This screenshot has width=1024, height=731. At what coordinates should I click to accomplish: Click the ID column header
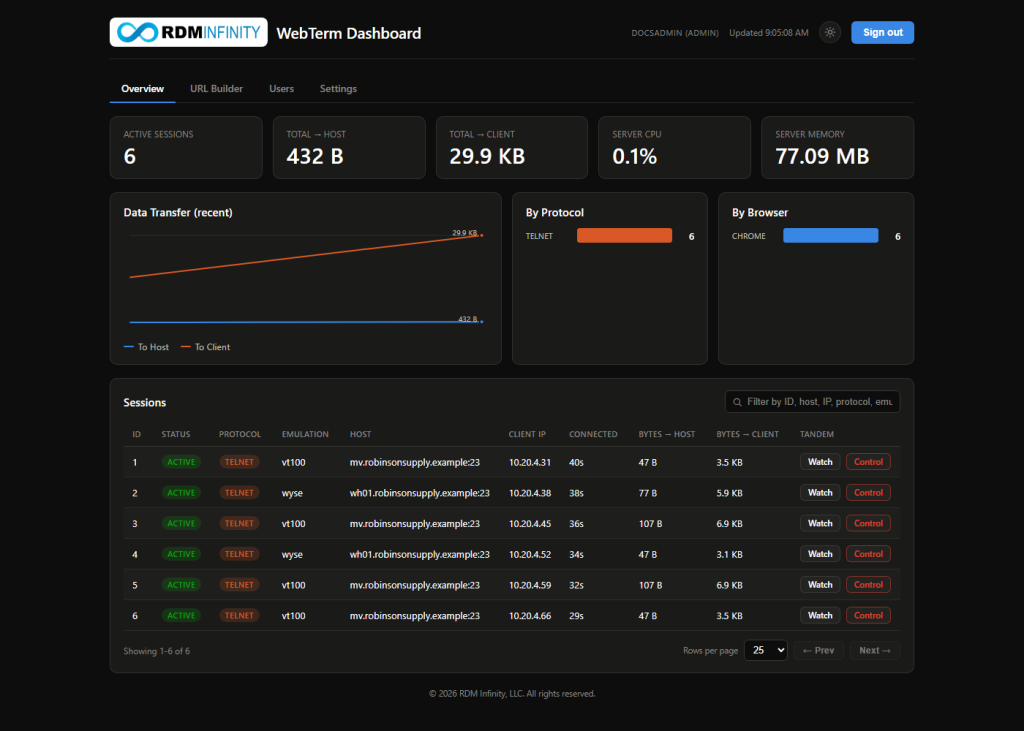pos(136,434)
